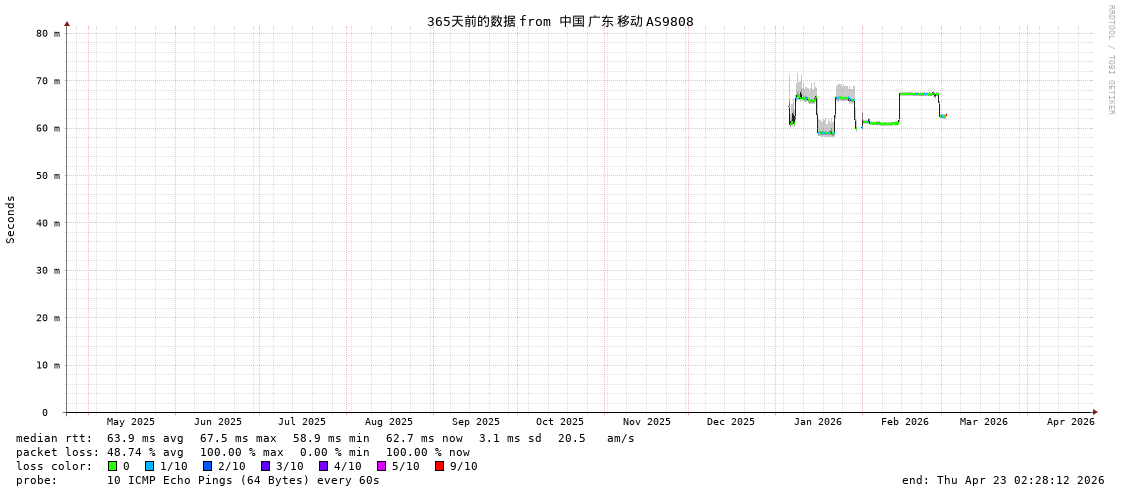The height and width of the screenshot is (494, 1121).
Task: Click the green 0 loss color swatch
Action: pos(112,466)
